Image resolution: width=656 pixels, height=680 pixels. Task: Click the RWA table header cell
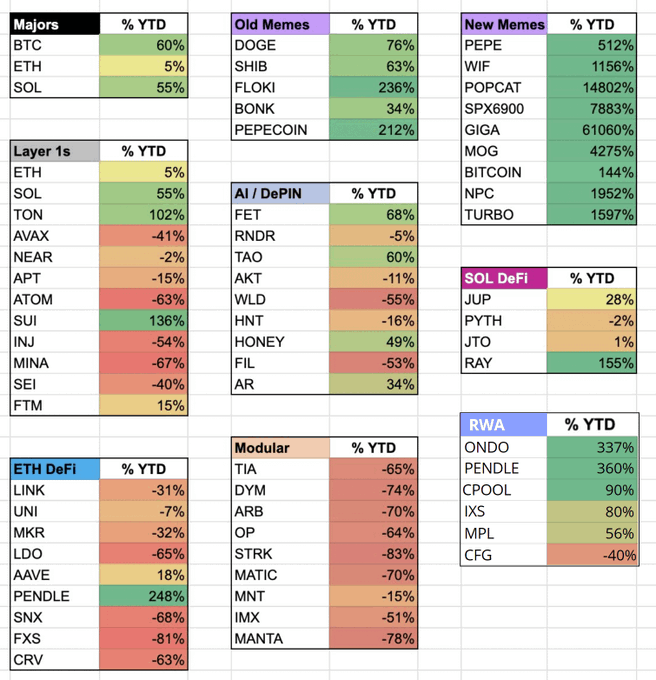tap(505, 425)
